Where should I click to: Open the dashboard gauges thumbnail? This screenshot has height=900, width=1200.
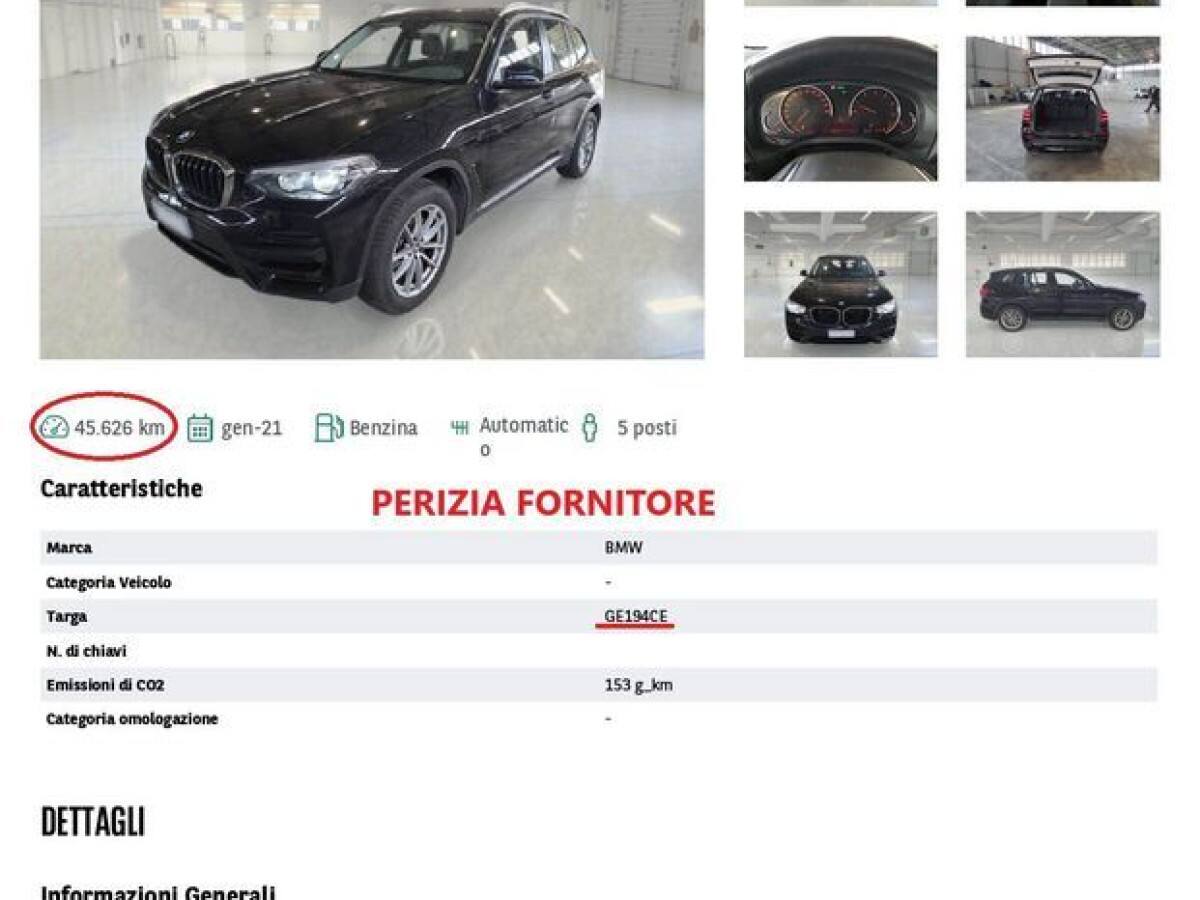click(x=841, y=109)
